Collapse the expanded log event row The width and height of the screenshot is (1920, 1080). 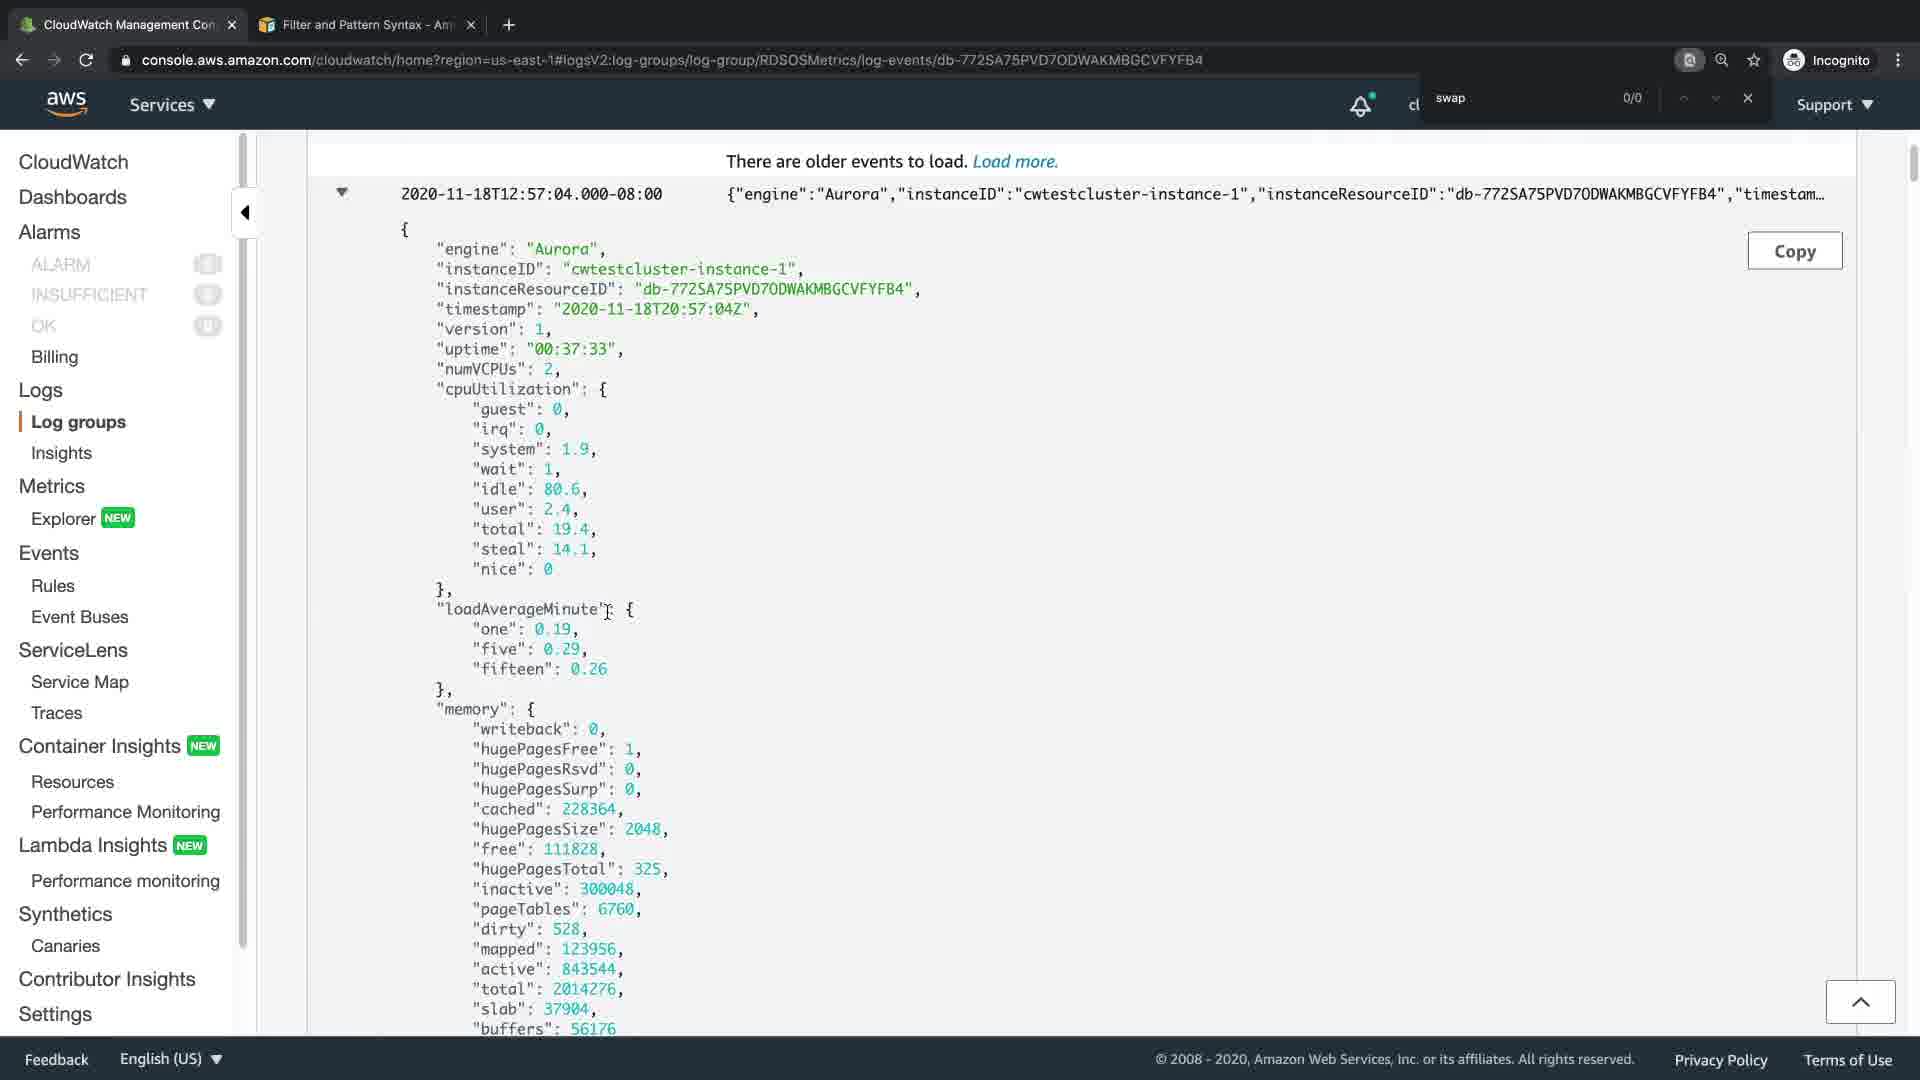click(342, 193)
